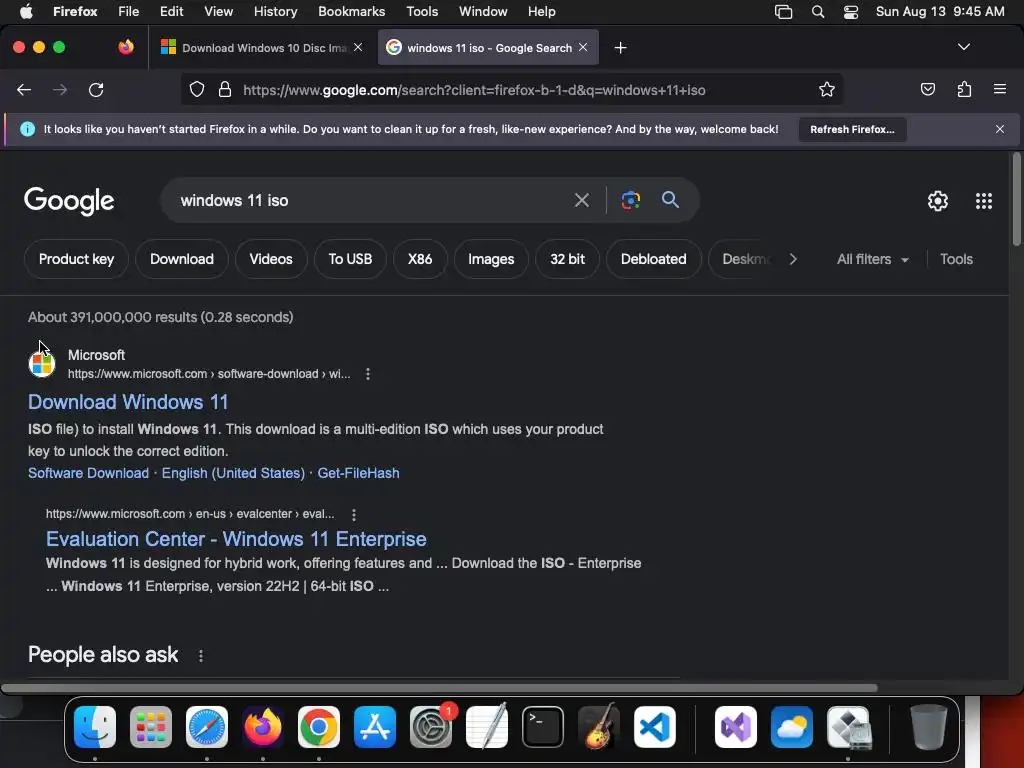
Task: Open System Settings from the Dock
Action: coord(431,727)
